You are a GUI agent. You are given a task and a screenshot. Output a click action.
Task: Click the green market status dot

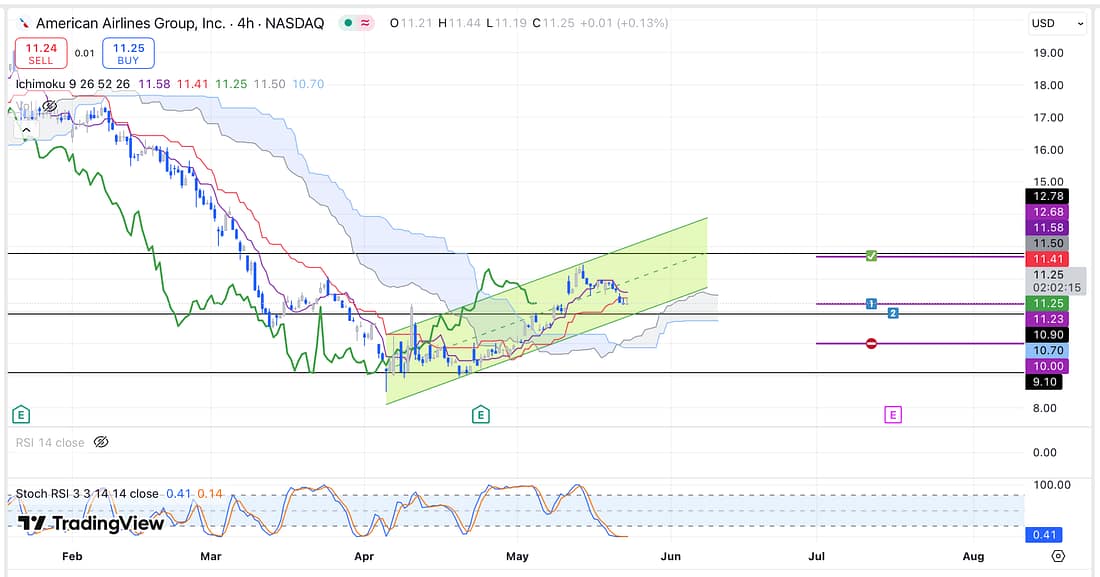(x=346, y=23)
